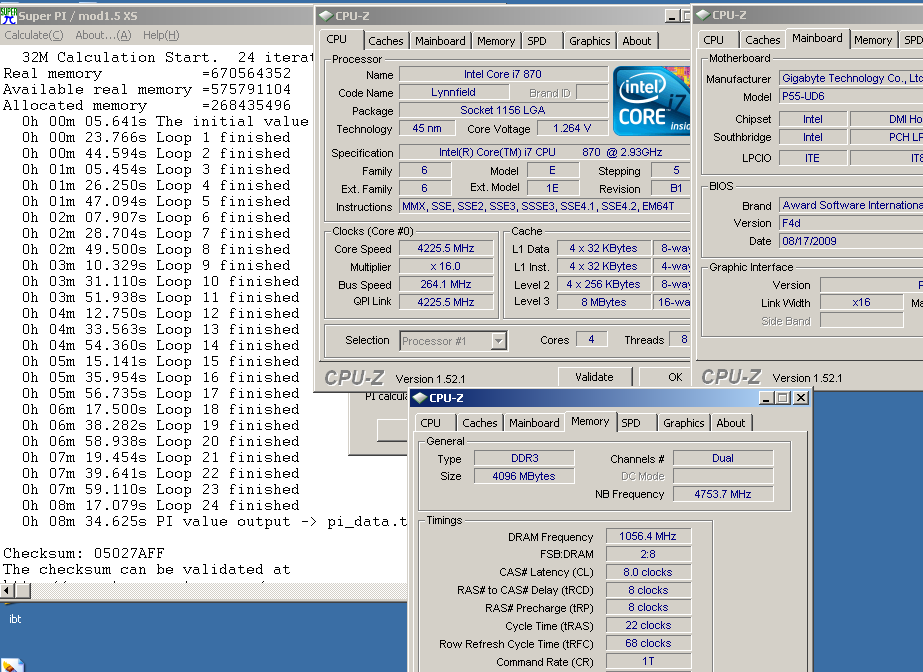Image resolution: width=923 pixels, height=672 pixels.
Task: Click the Channels # field 'Dual'
Action: (723, 458)
